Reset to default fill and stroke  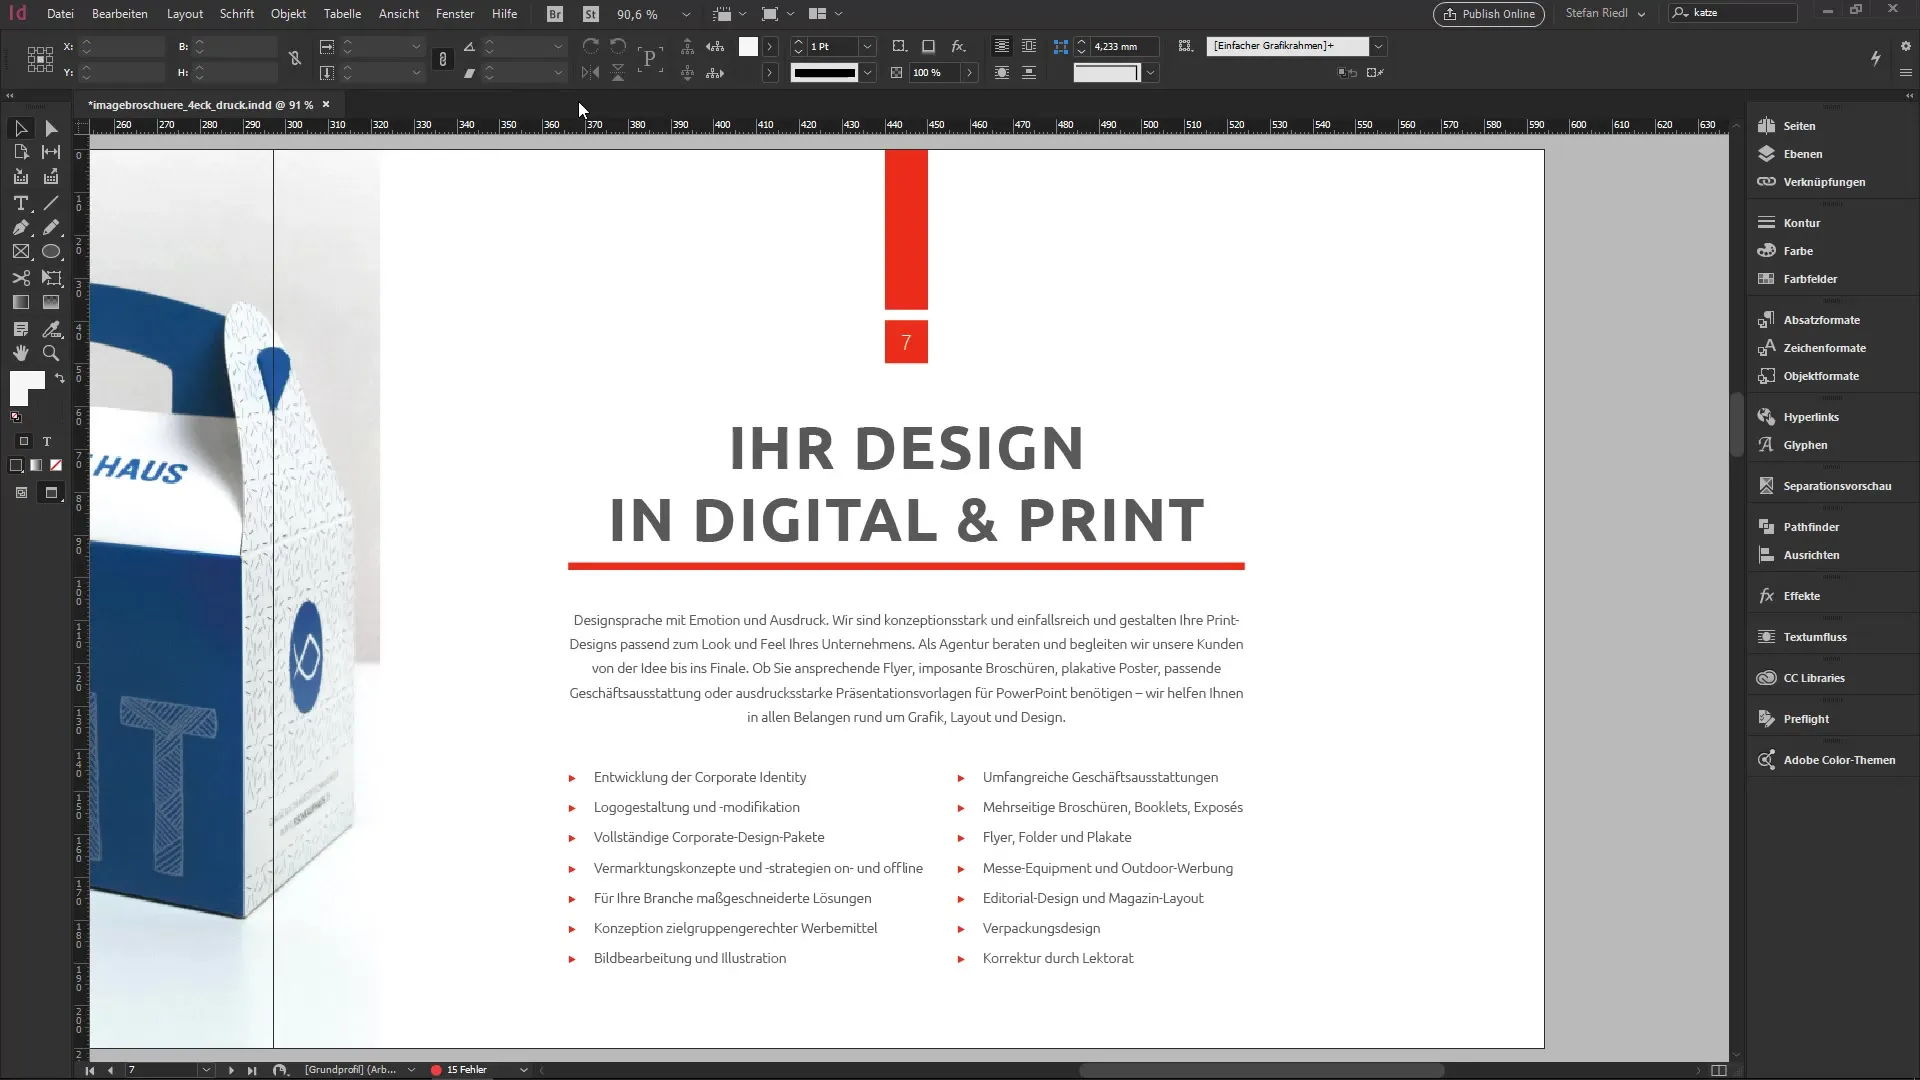(x=16, y=417)
